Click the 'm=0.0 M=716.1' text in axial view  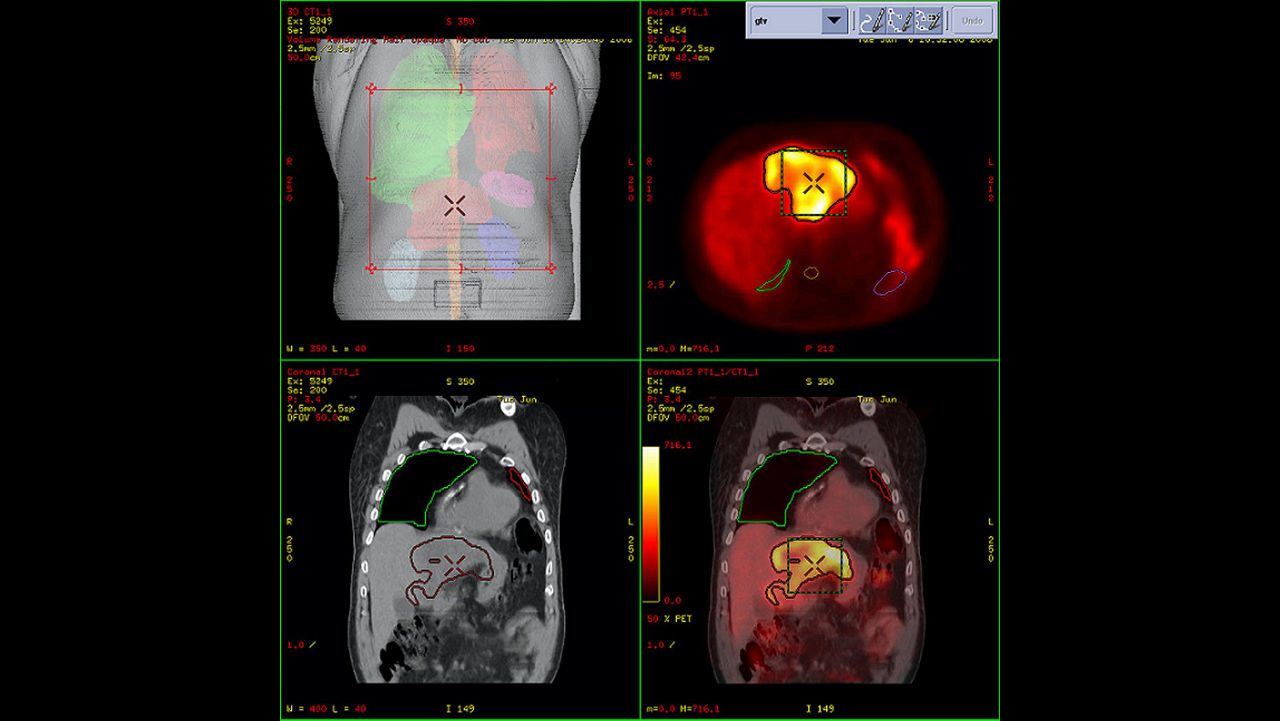point(685,348)
